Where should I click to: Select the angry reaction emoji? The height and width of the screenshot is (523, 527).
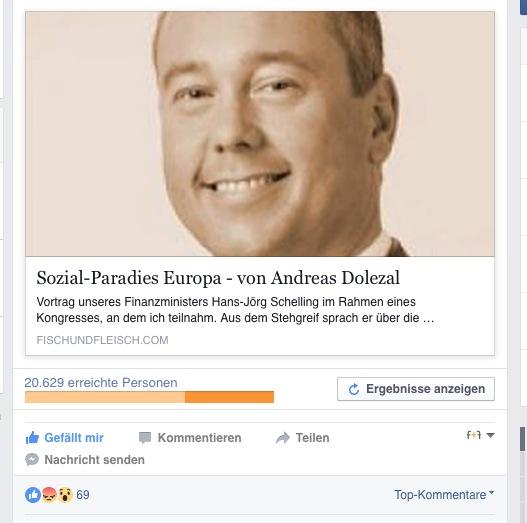(49, 495)
